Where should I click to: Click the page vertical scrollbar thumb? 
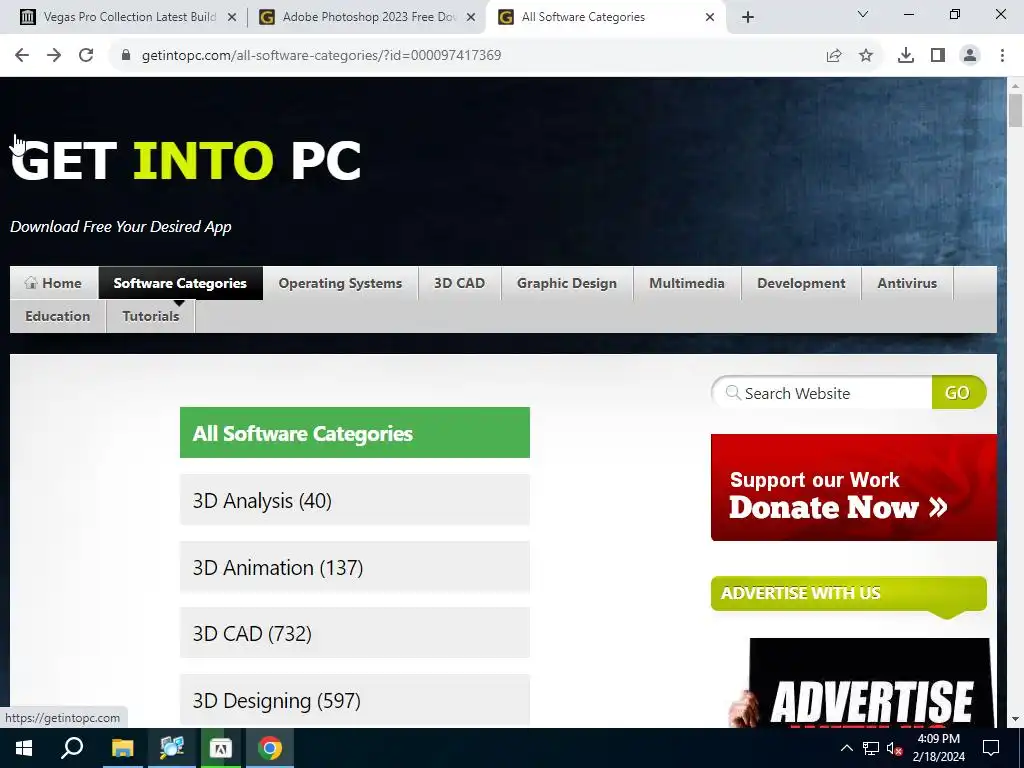tap(1015, 110)
